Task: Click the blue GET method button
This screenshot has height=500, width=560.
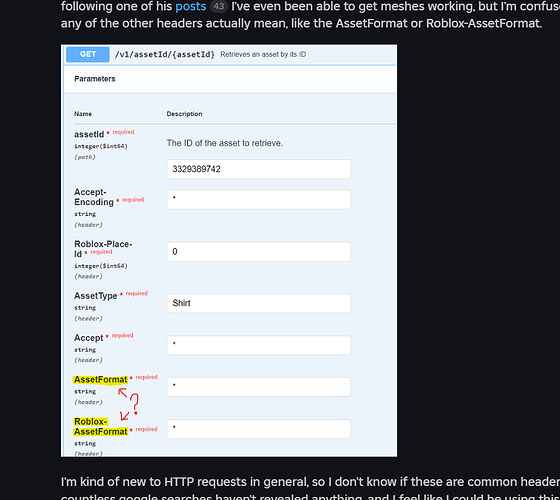Action: (x=88, y=54)
